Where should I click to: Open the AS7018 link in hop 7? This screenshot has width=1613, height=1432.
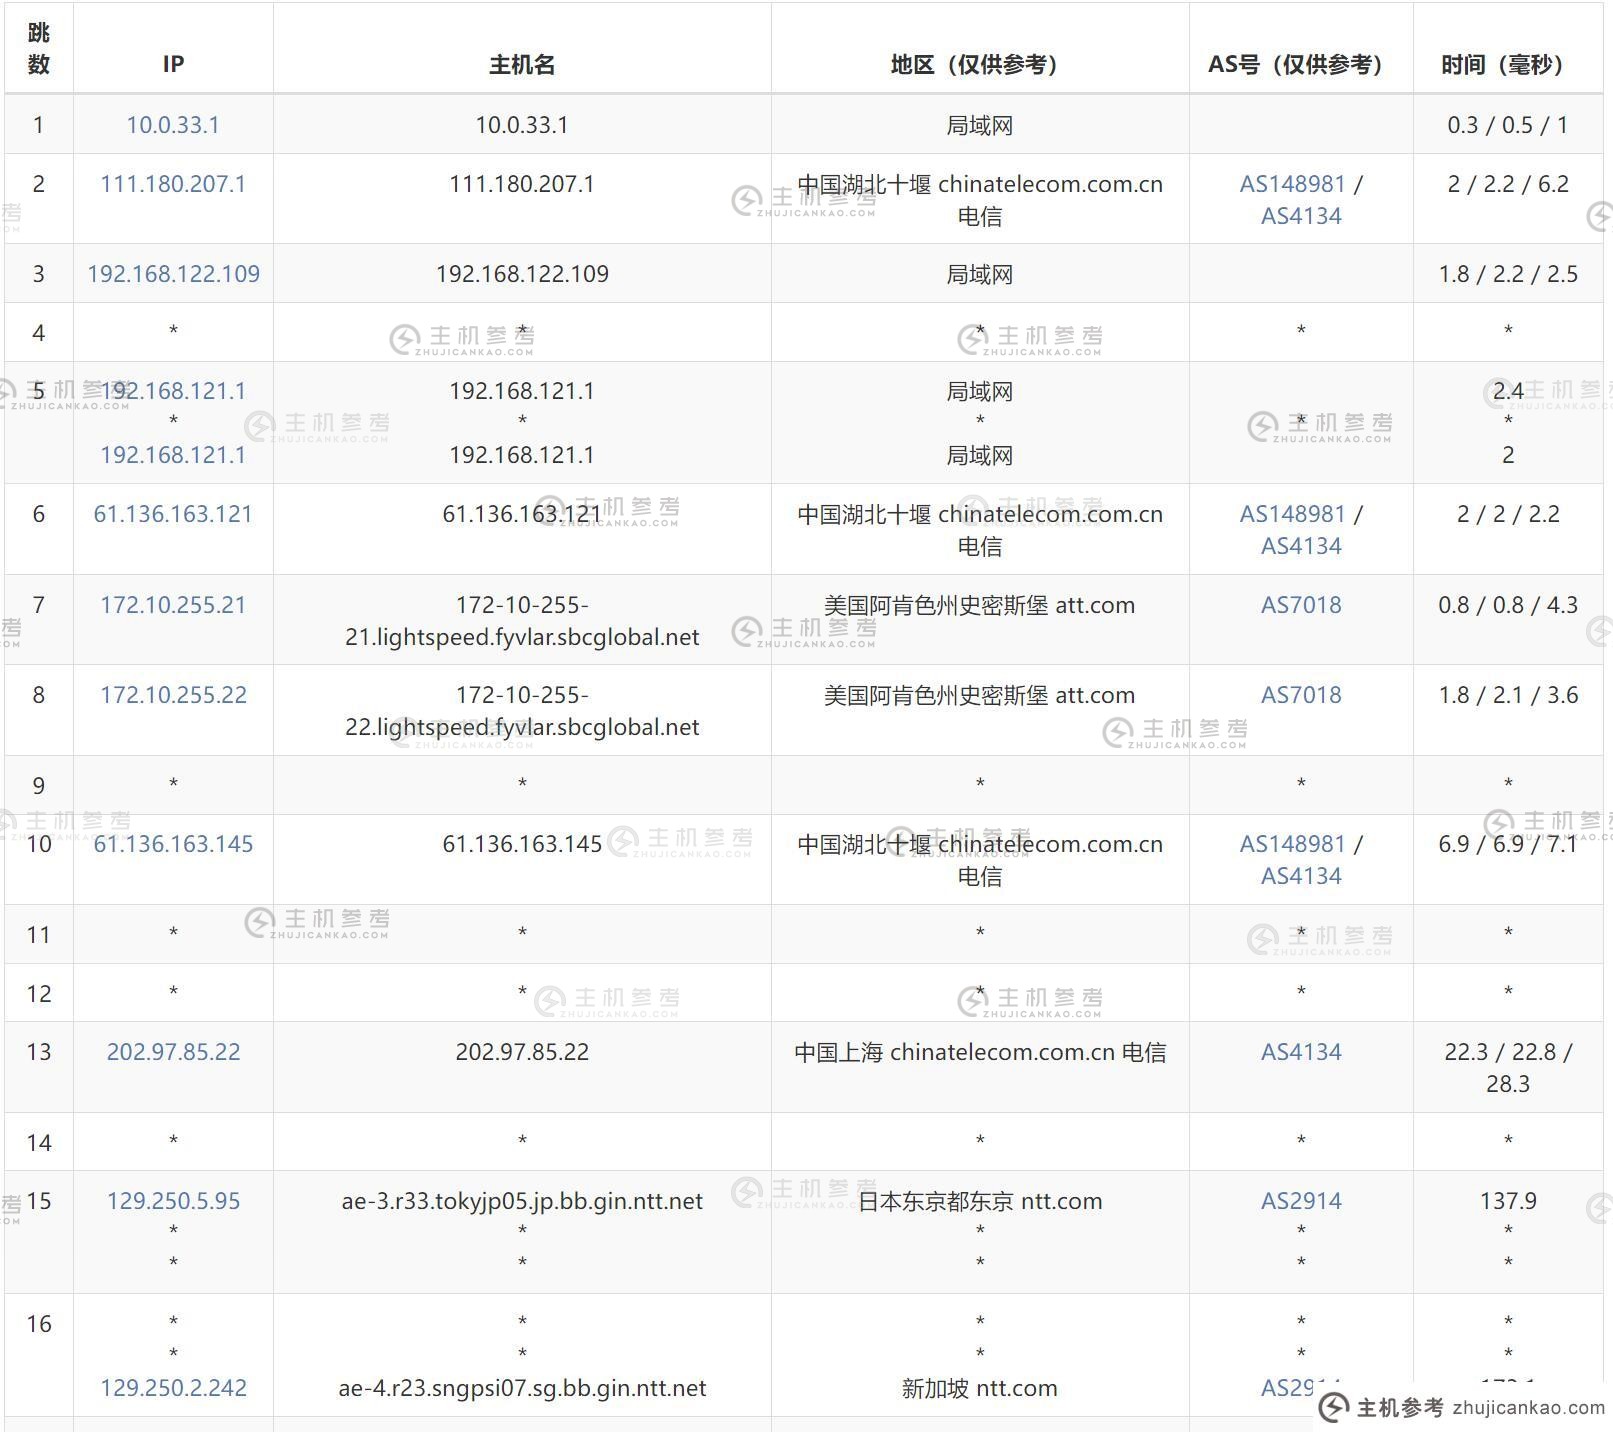tap(1301, 605)
